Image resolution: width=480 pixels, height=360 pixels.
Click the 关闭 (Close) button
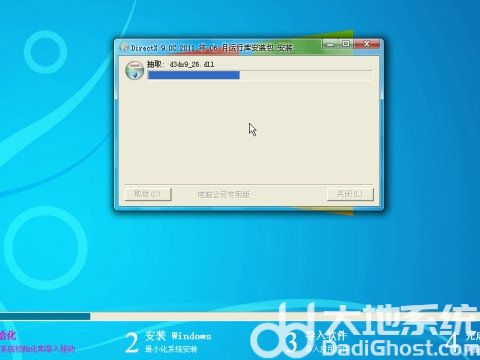pos(350,194)
